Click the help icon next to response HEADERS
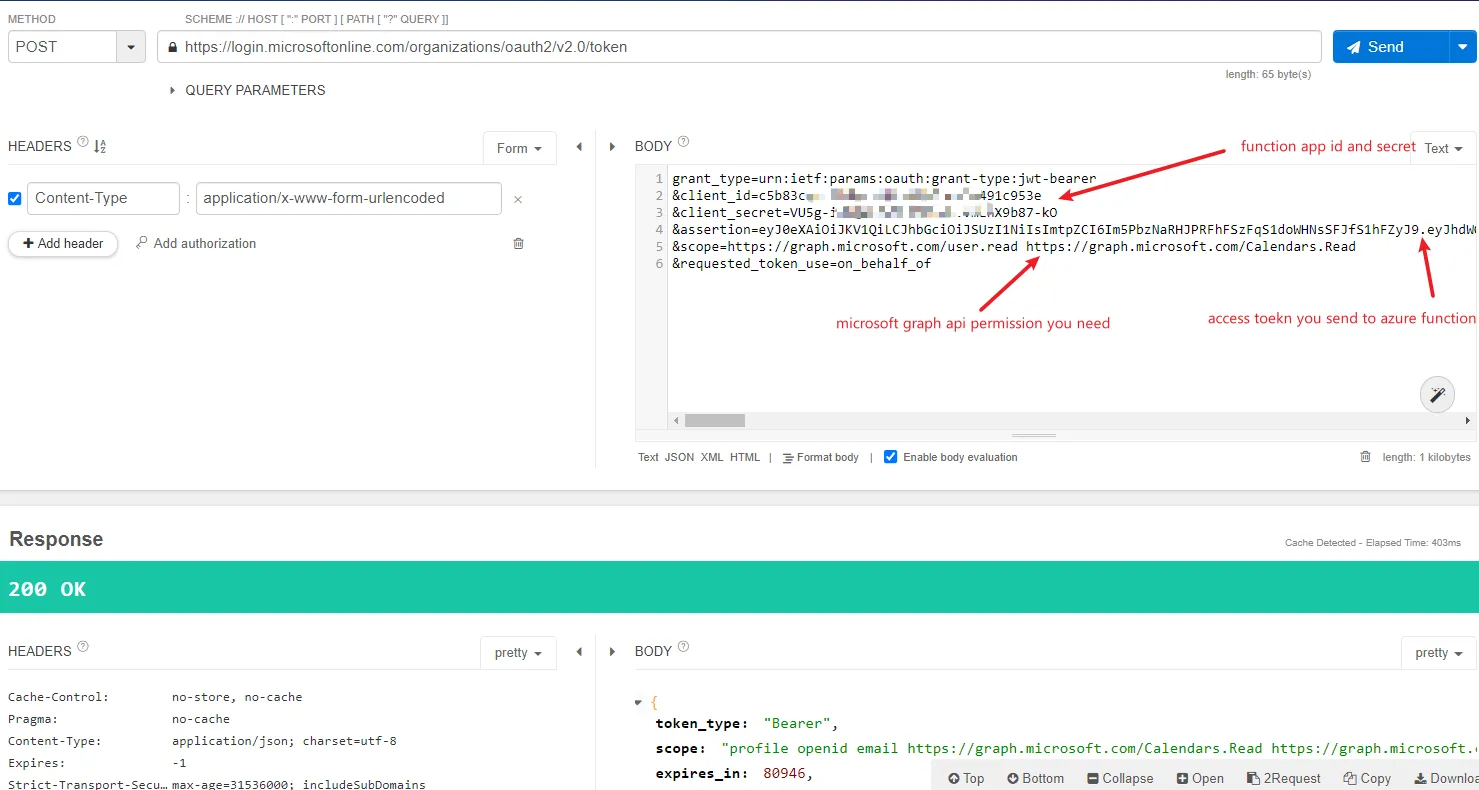This screenshot has width=1479, height=790. click(x=83, y=647)
